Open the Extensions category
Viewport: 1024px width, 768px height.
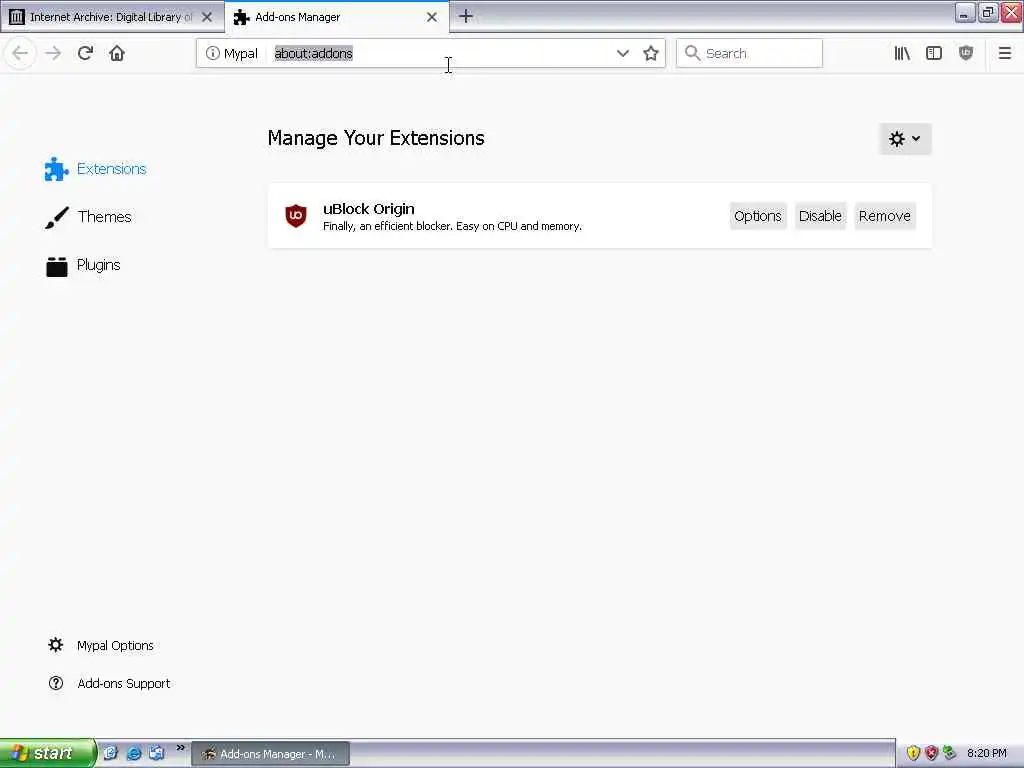click(x=95, y=169)
